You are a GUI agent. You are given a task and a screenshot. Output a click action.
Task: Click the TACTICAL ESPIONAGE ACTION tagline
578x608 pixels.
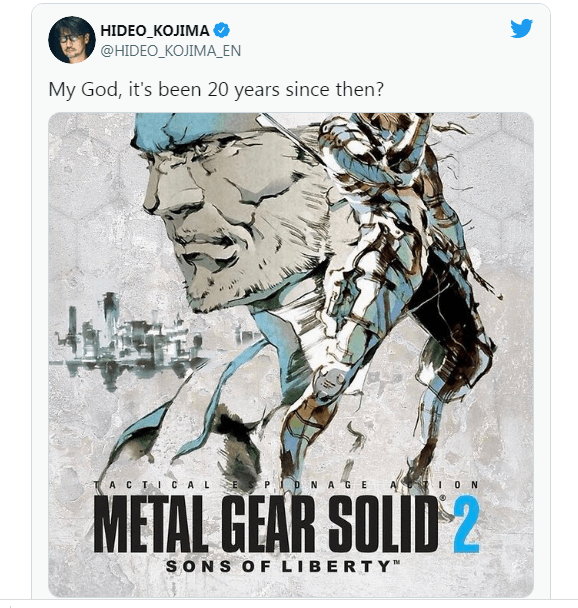286,485
